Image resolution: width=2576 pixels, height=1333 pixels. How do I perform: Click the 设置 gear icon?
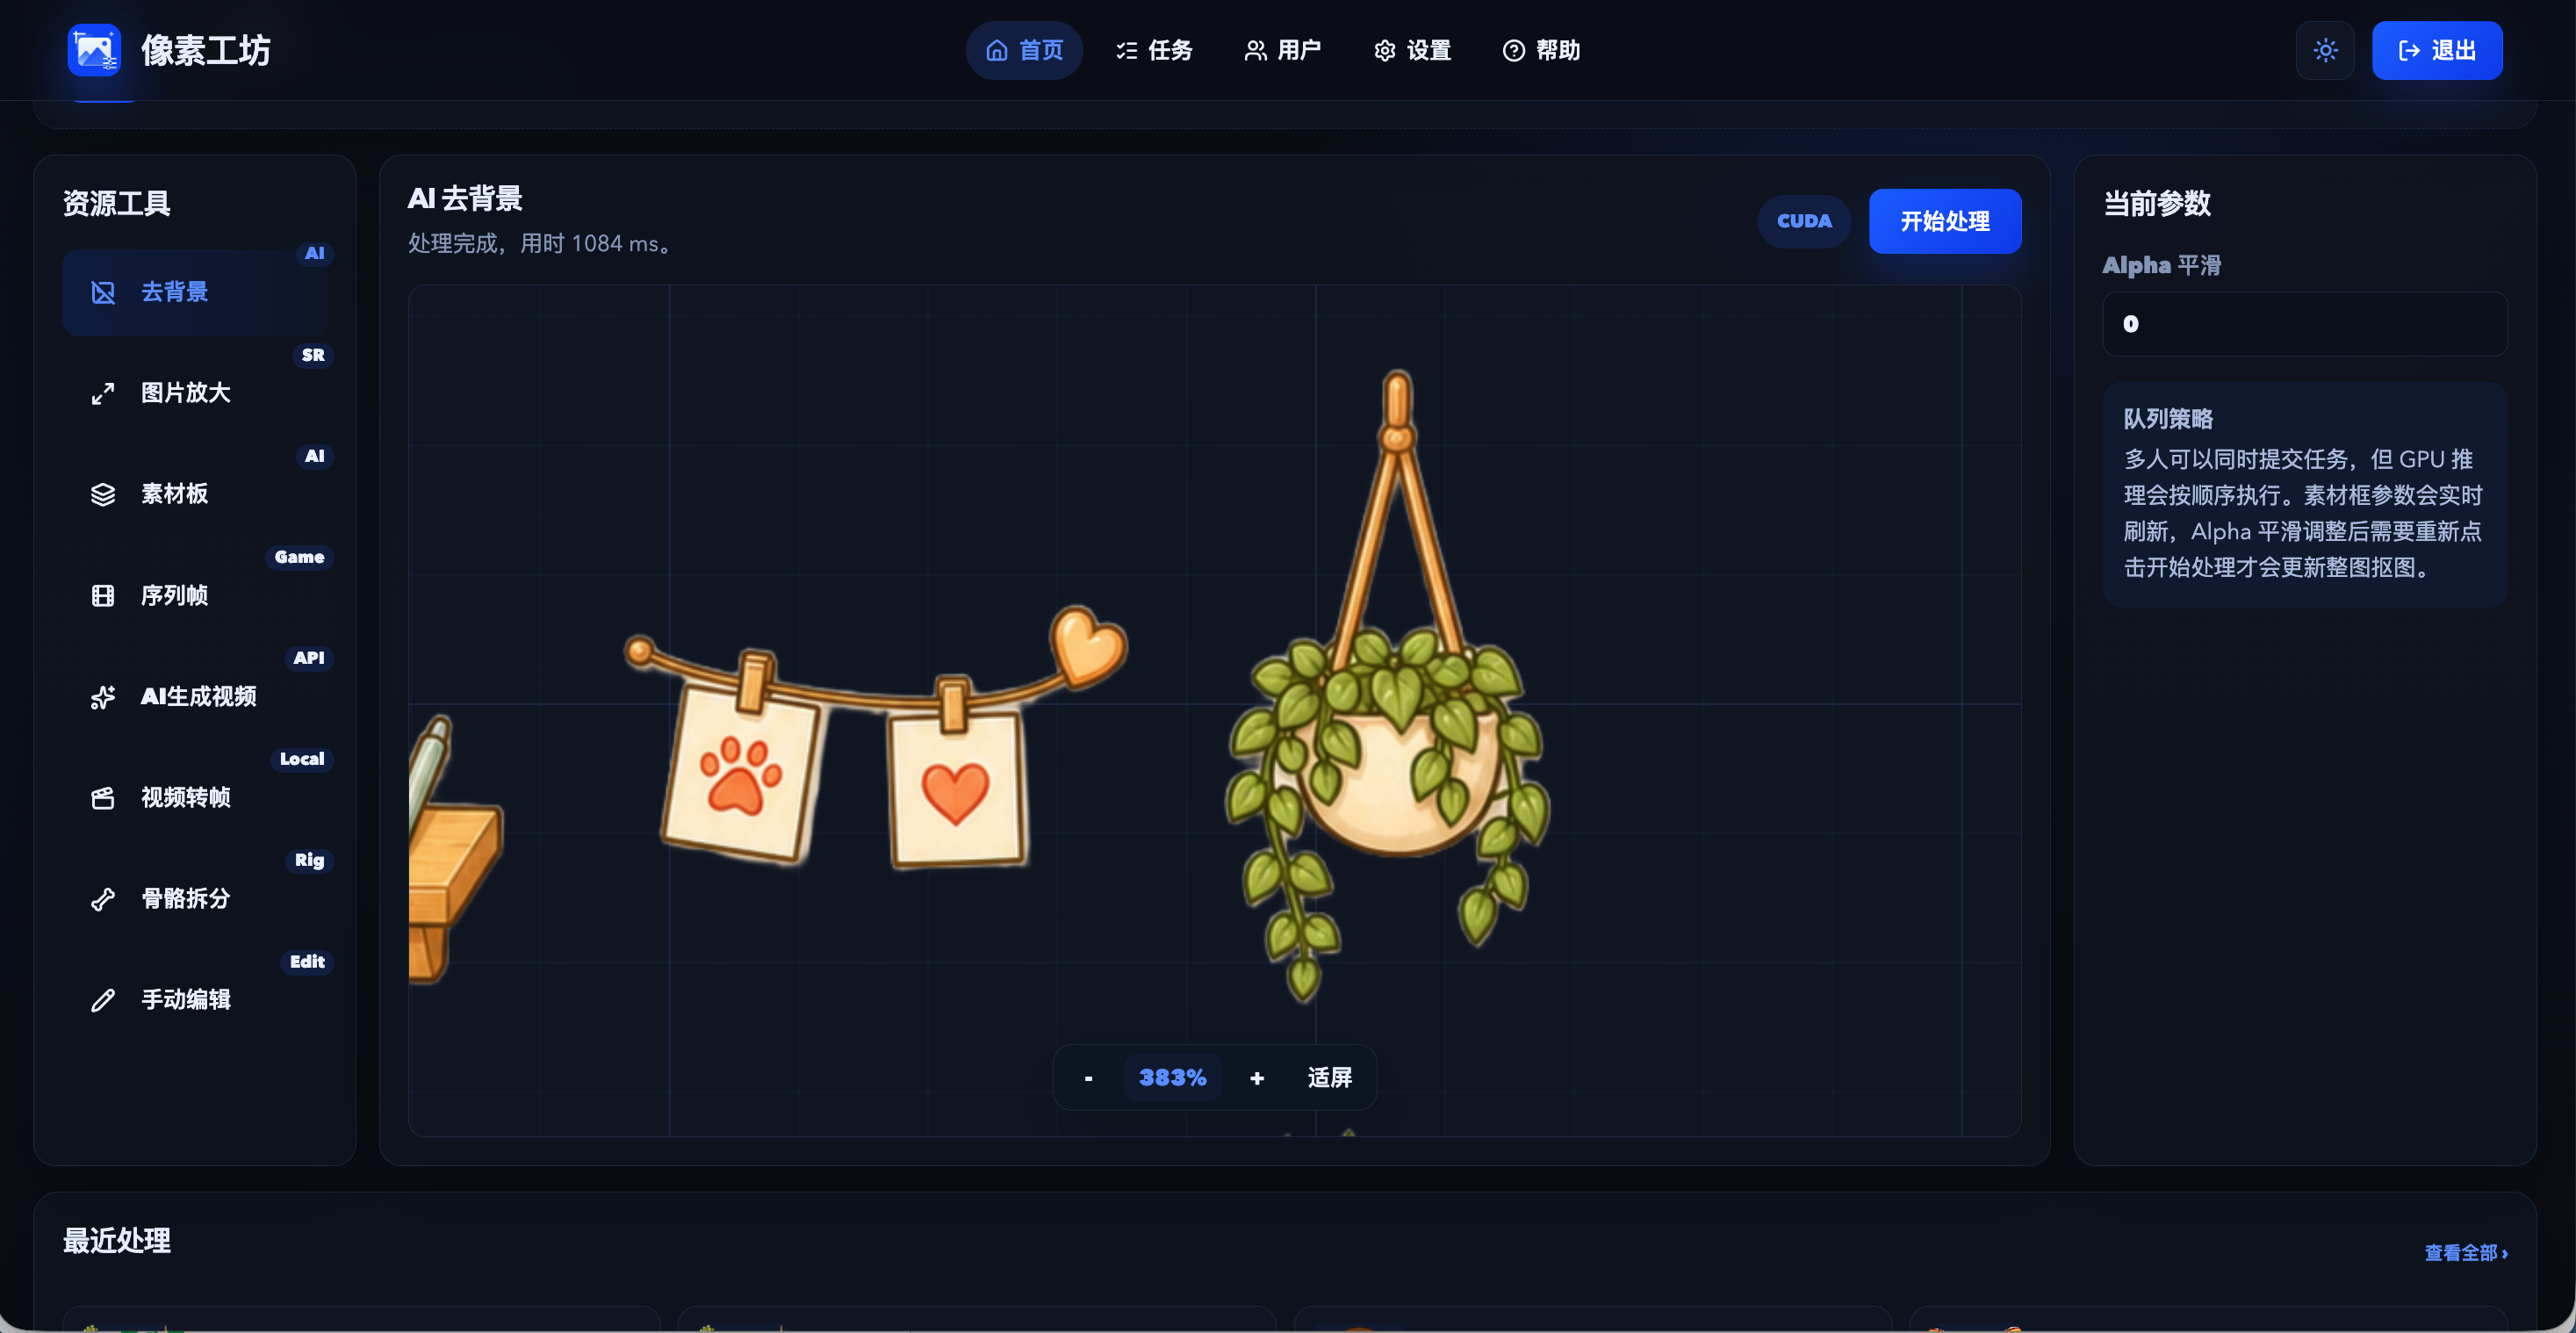pyautogui.click(x=1385, y=50)
